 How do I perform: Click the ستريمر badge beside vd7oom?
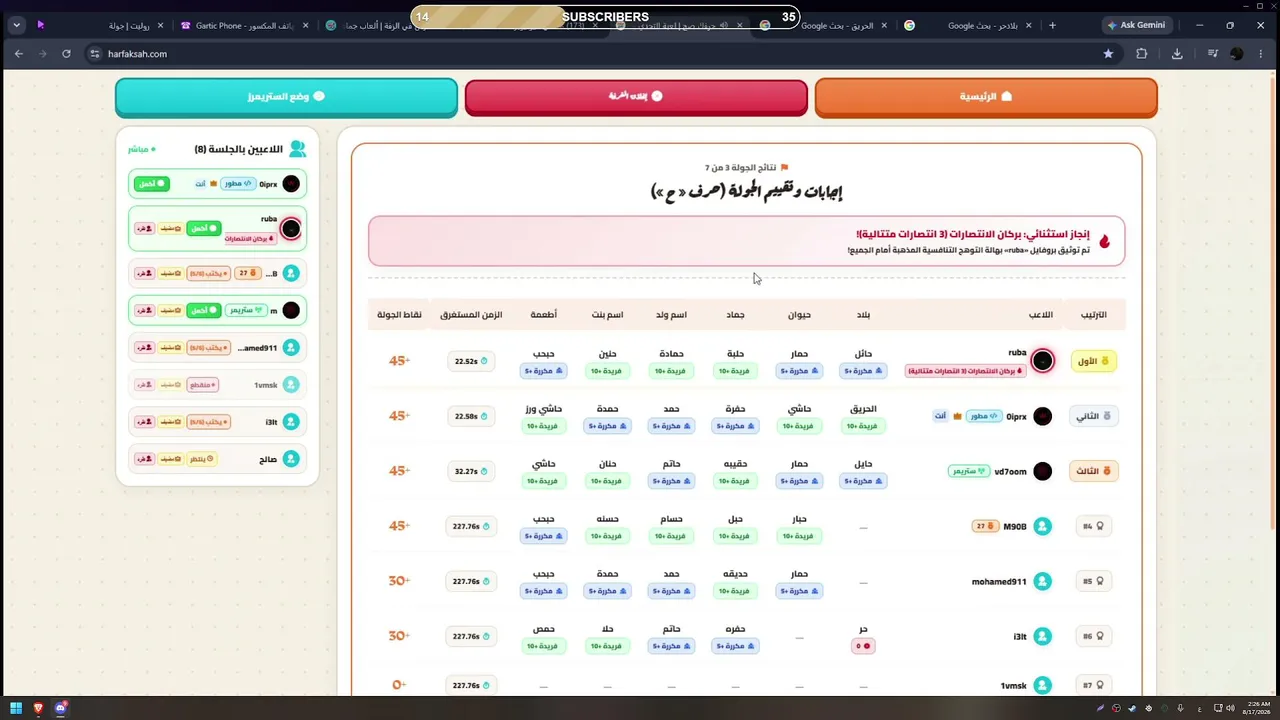click(969, 471)
